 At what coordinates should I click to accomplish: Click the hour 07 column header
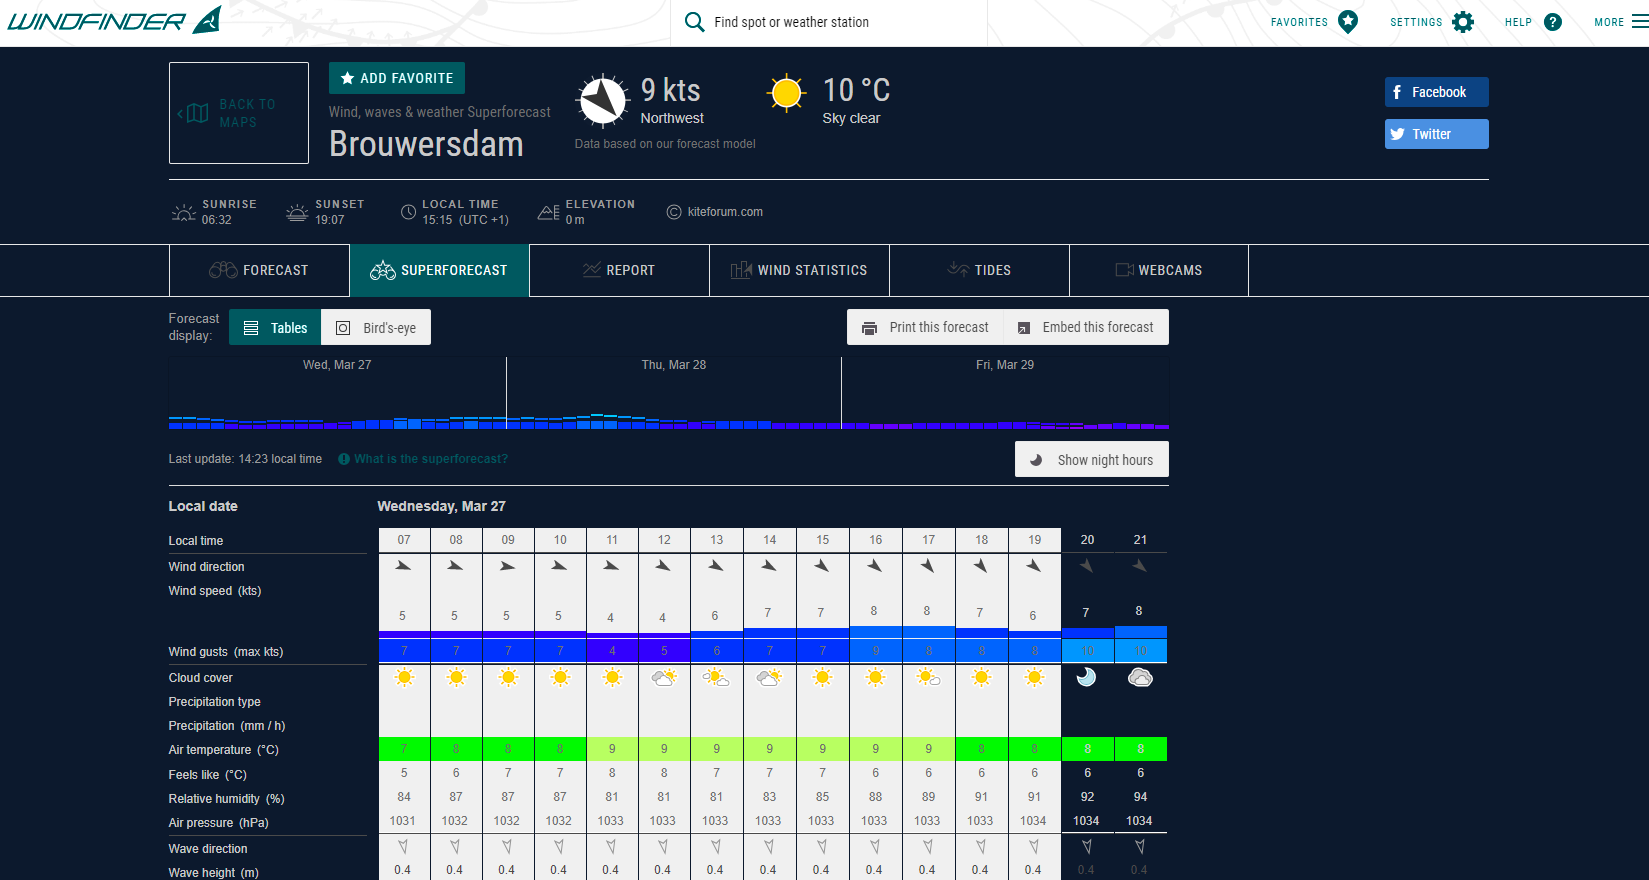pyautogui.click(x=404, y=540)
